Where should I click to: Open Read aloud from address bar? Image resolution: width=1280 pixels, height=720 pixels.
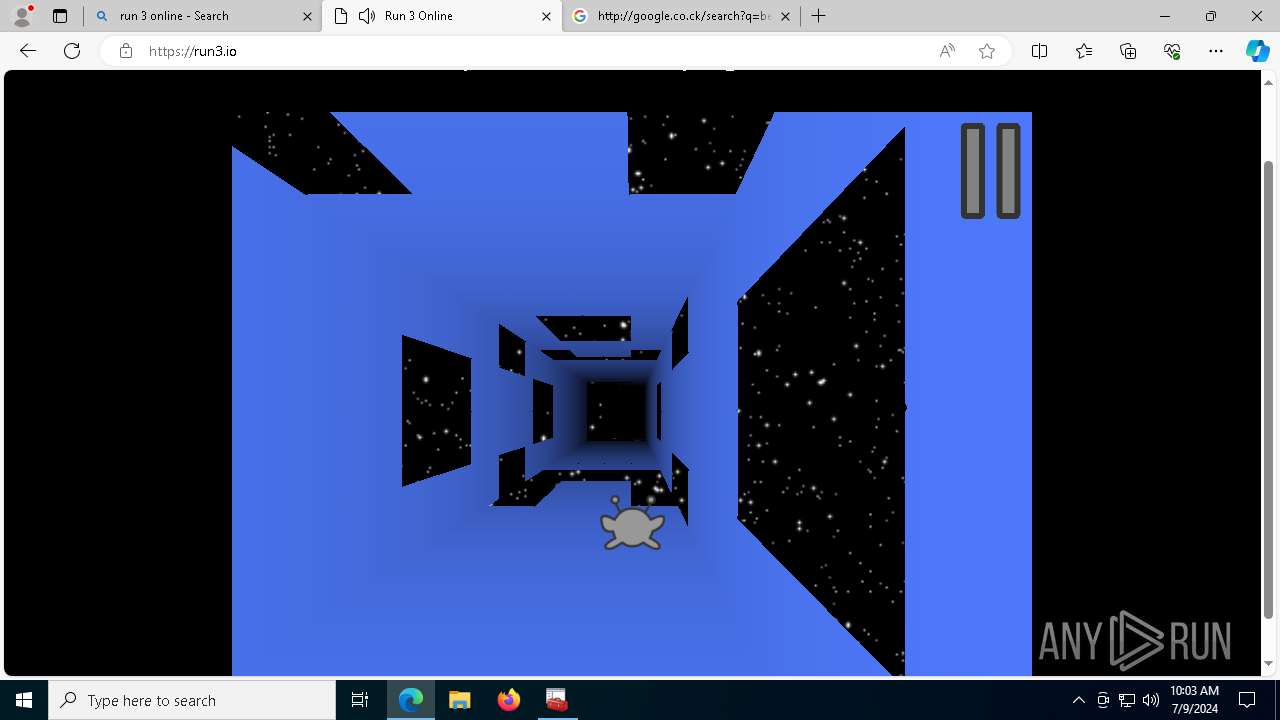point(947,51)
